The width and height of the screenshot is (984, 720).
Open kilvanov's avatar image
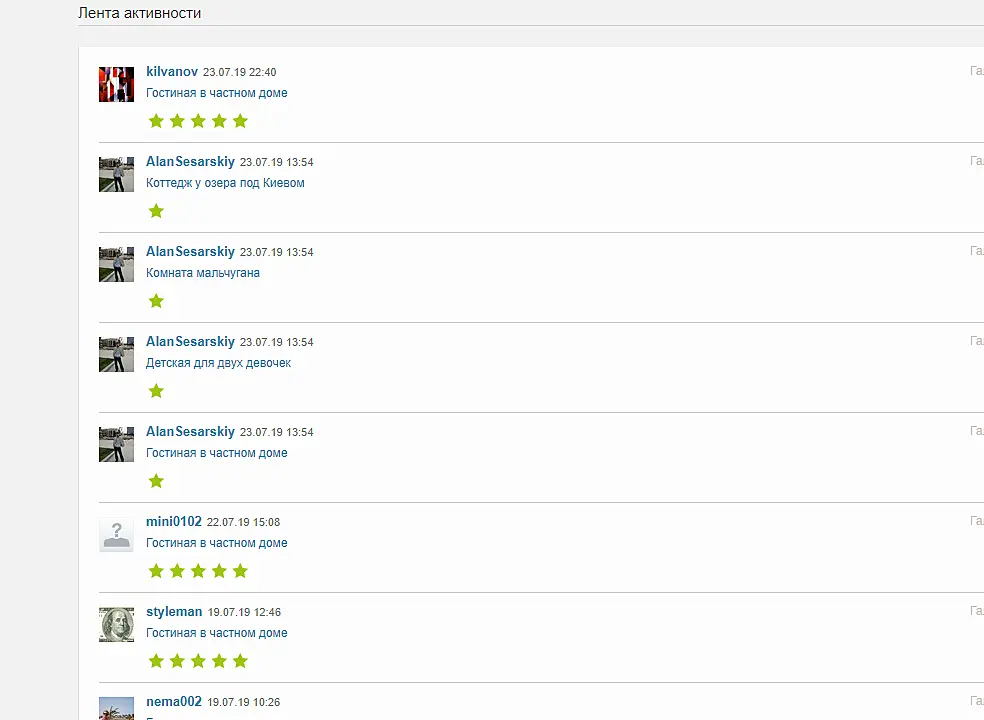(x=116, y=84)
